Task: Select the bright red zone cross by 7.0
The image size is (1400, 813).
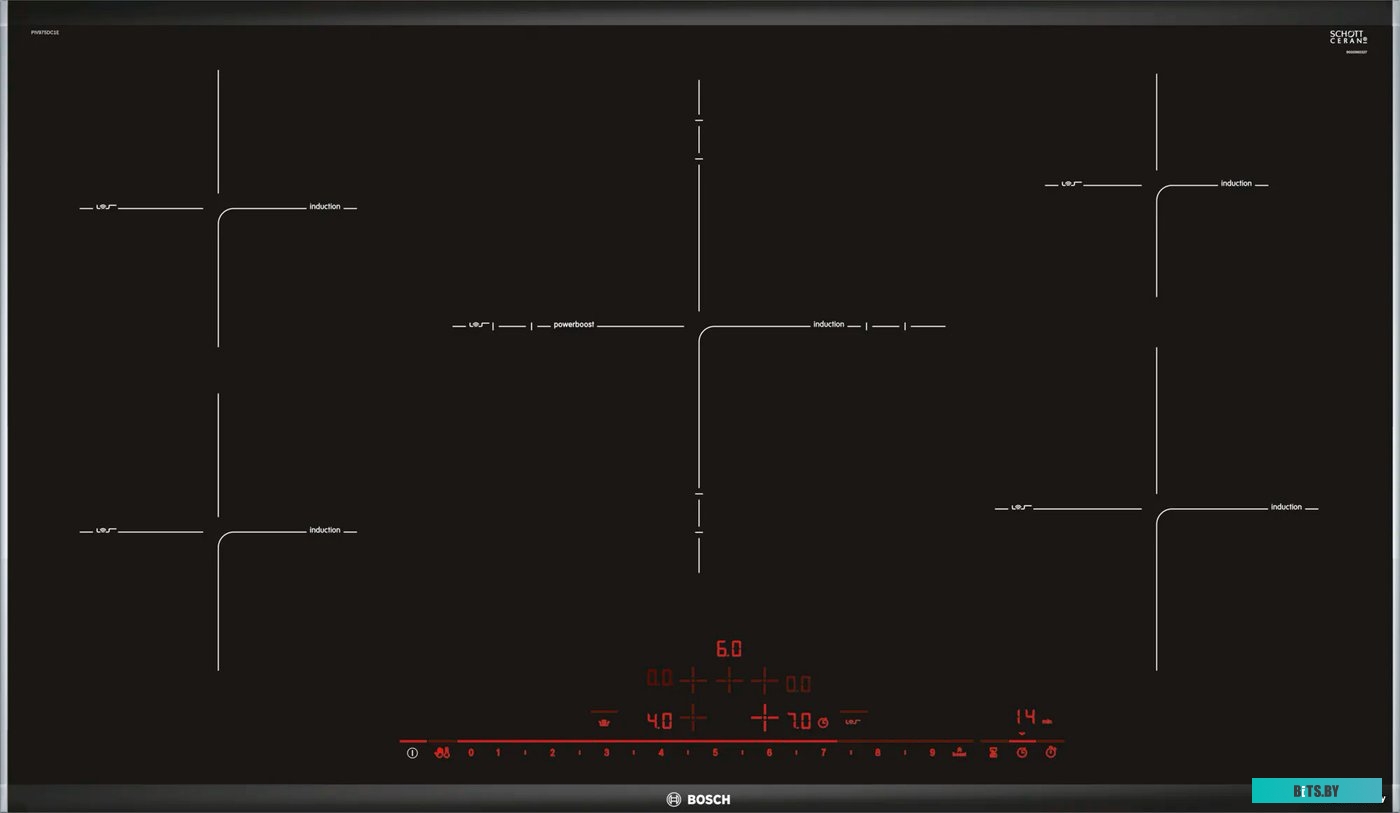Action: pyautogui.click(x=765, y=718)
